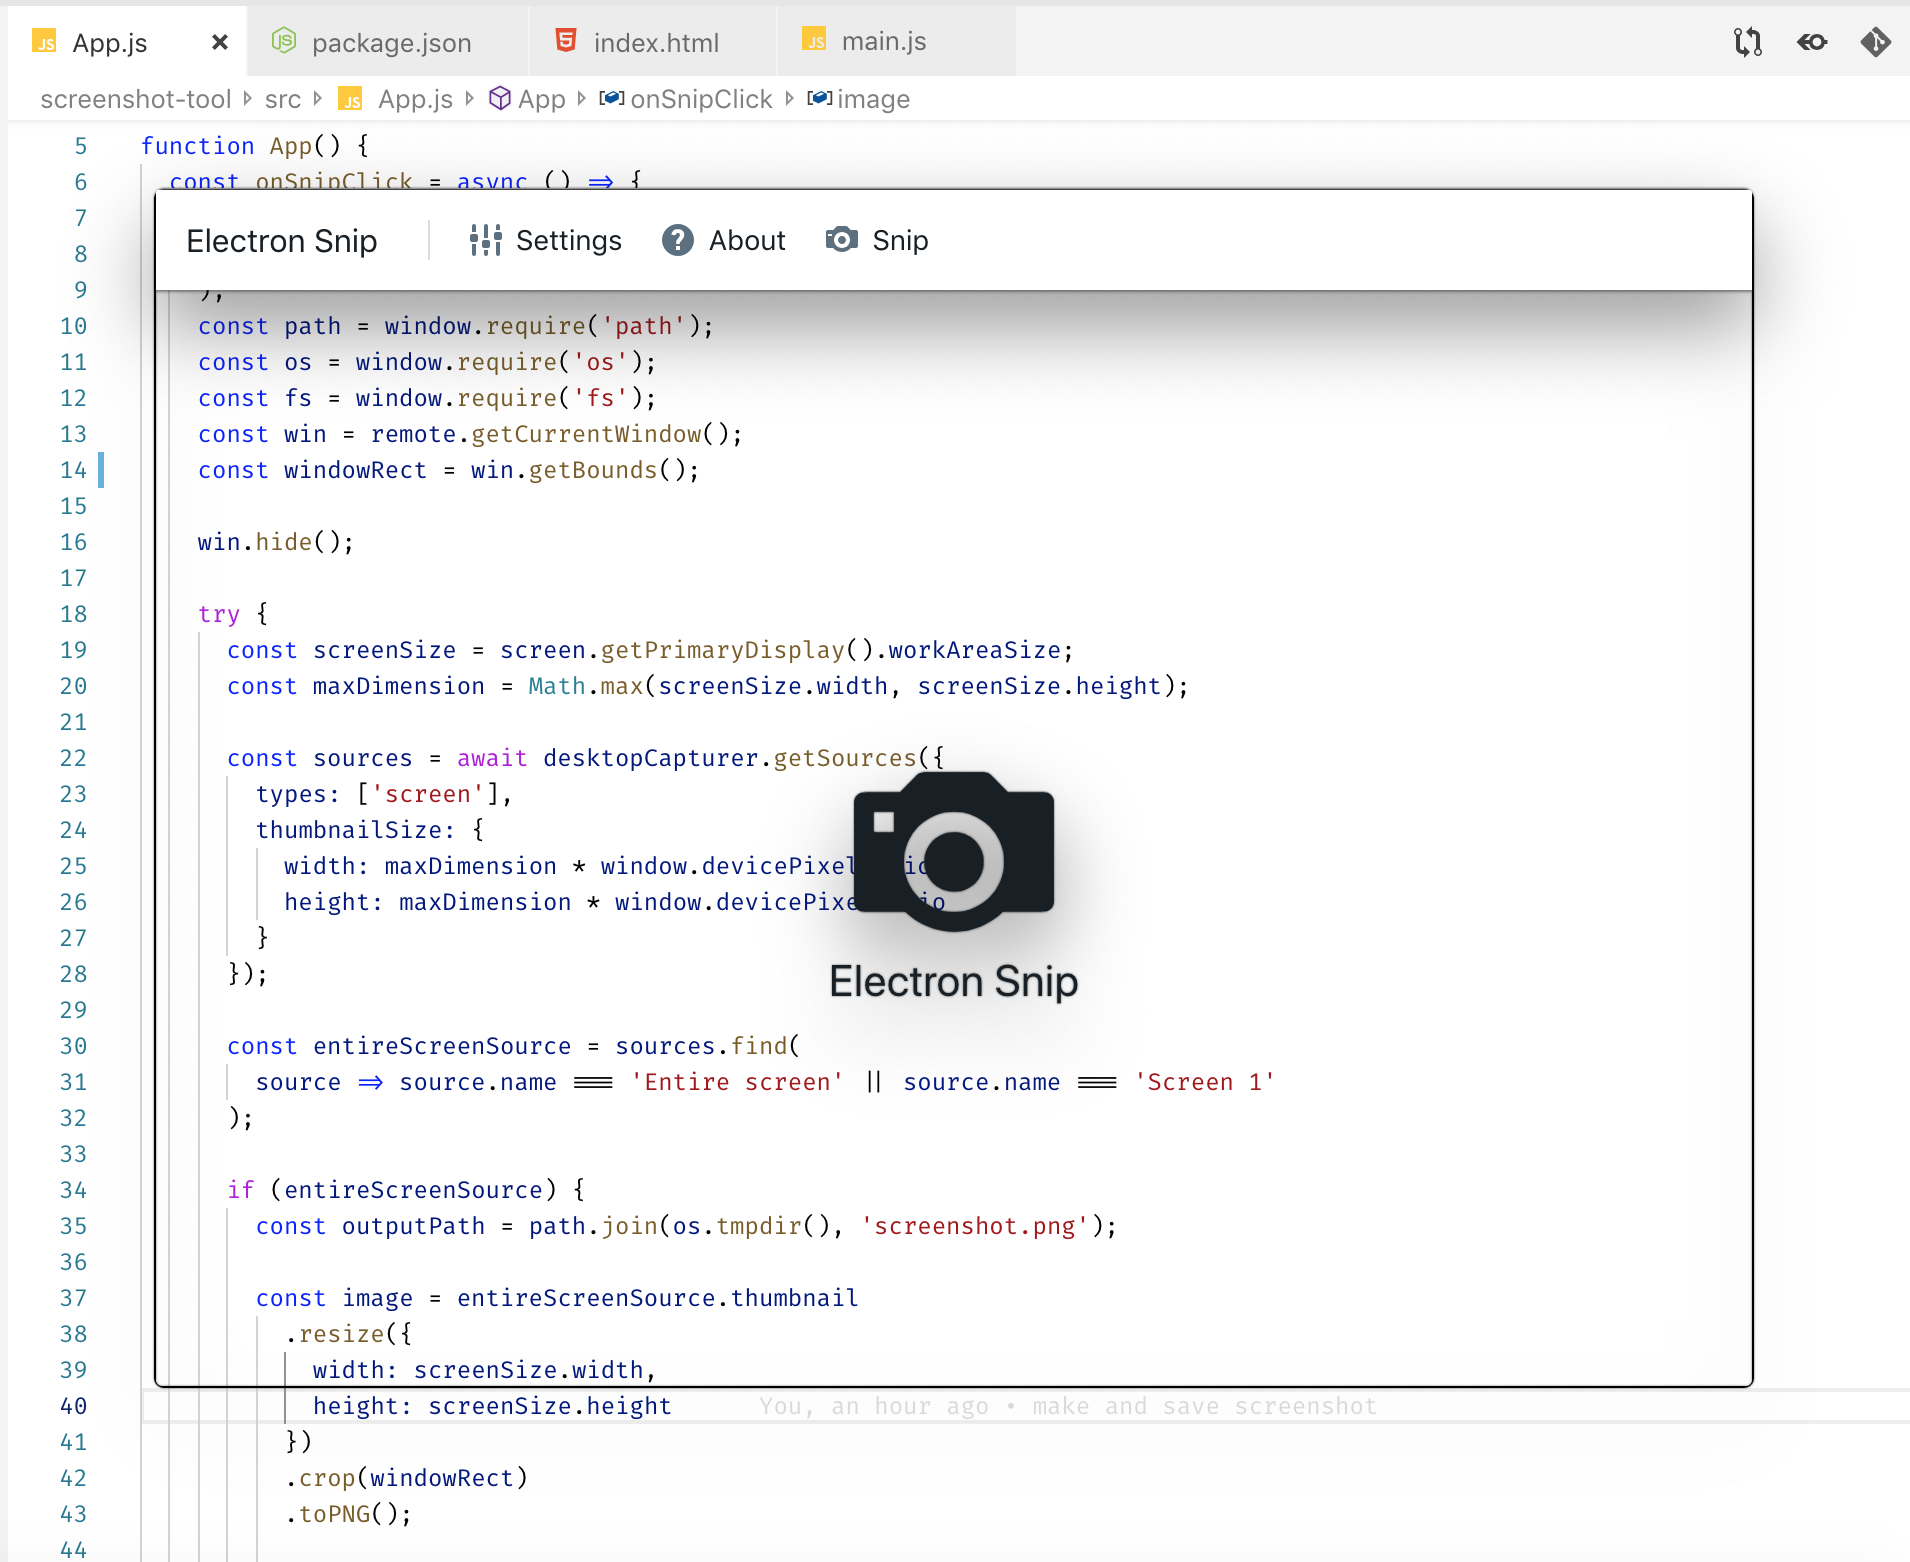Click the Electron Snip title in the app navbar
The width and height of the screenshot is (1910, 1562).
(281, 241)
